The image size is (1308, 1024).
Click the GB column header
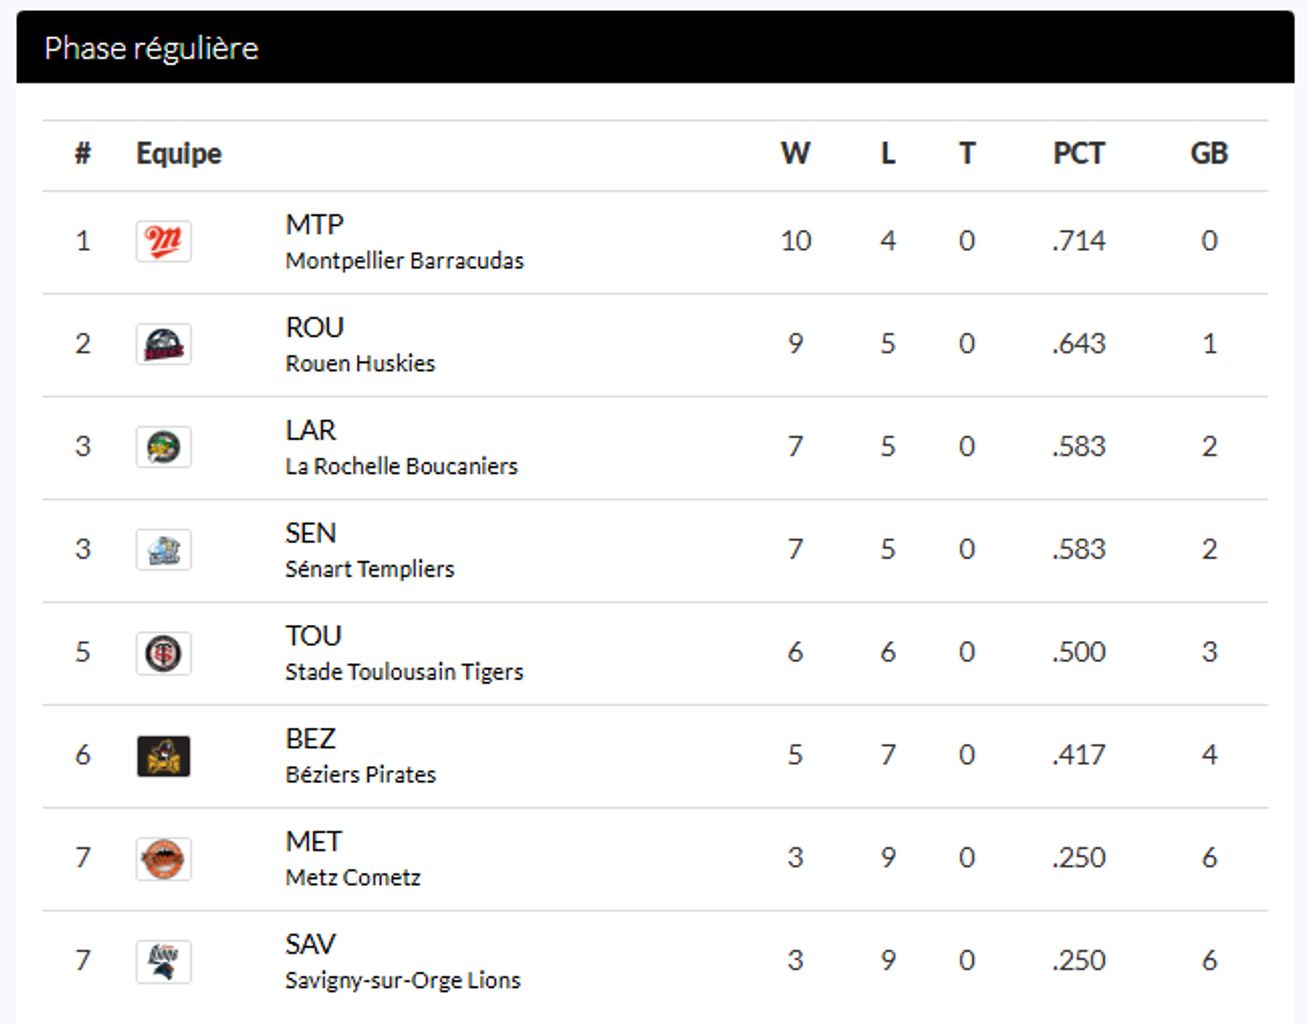(x=1208, y=154)
